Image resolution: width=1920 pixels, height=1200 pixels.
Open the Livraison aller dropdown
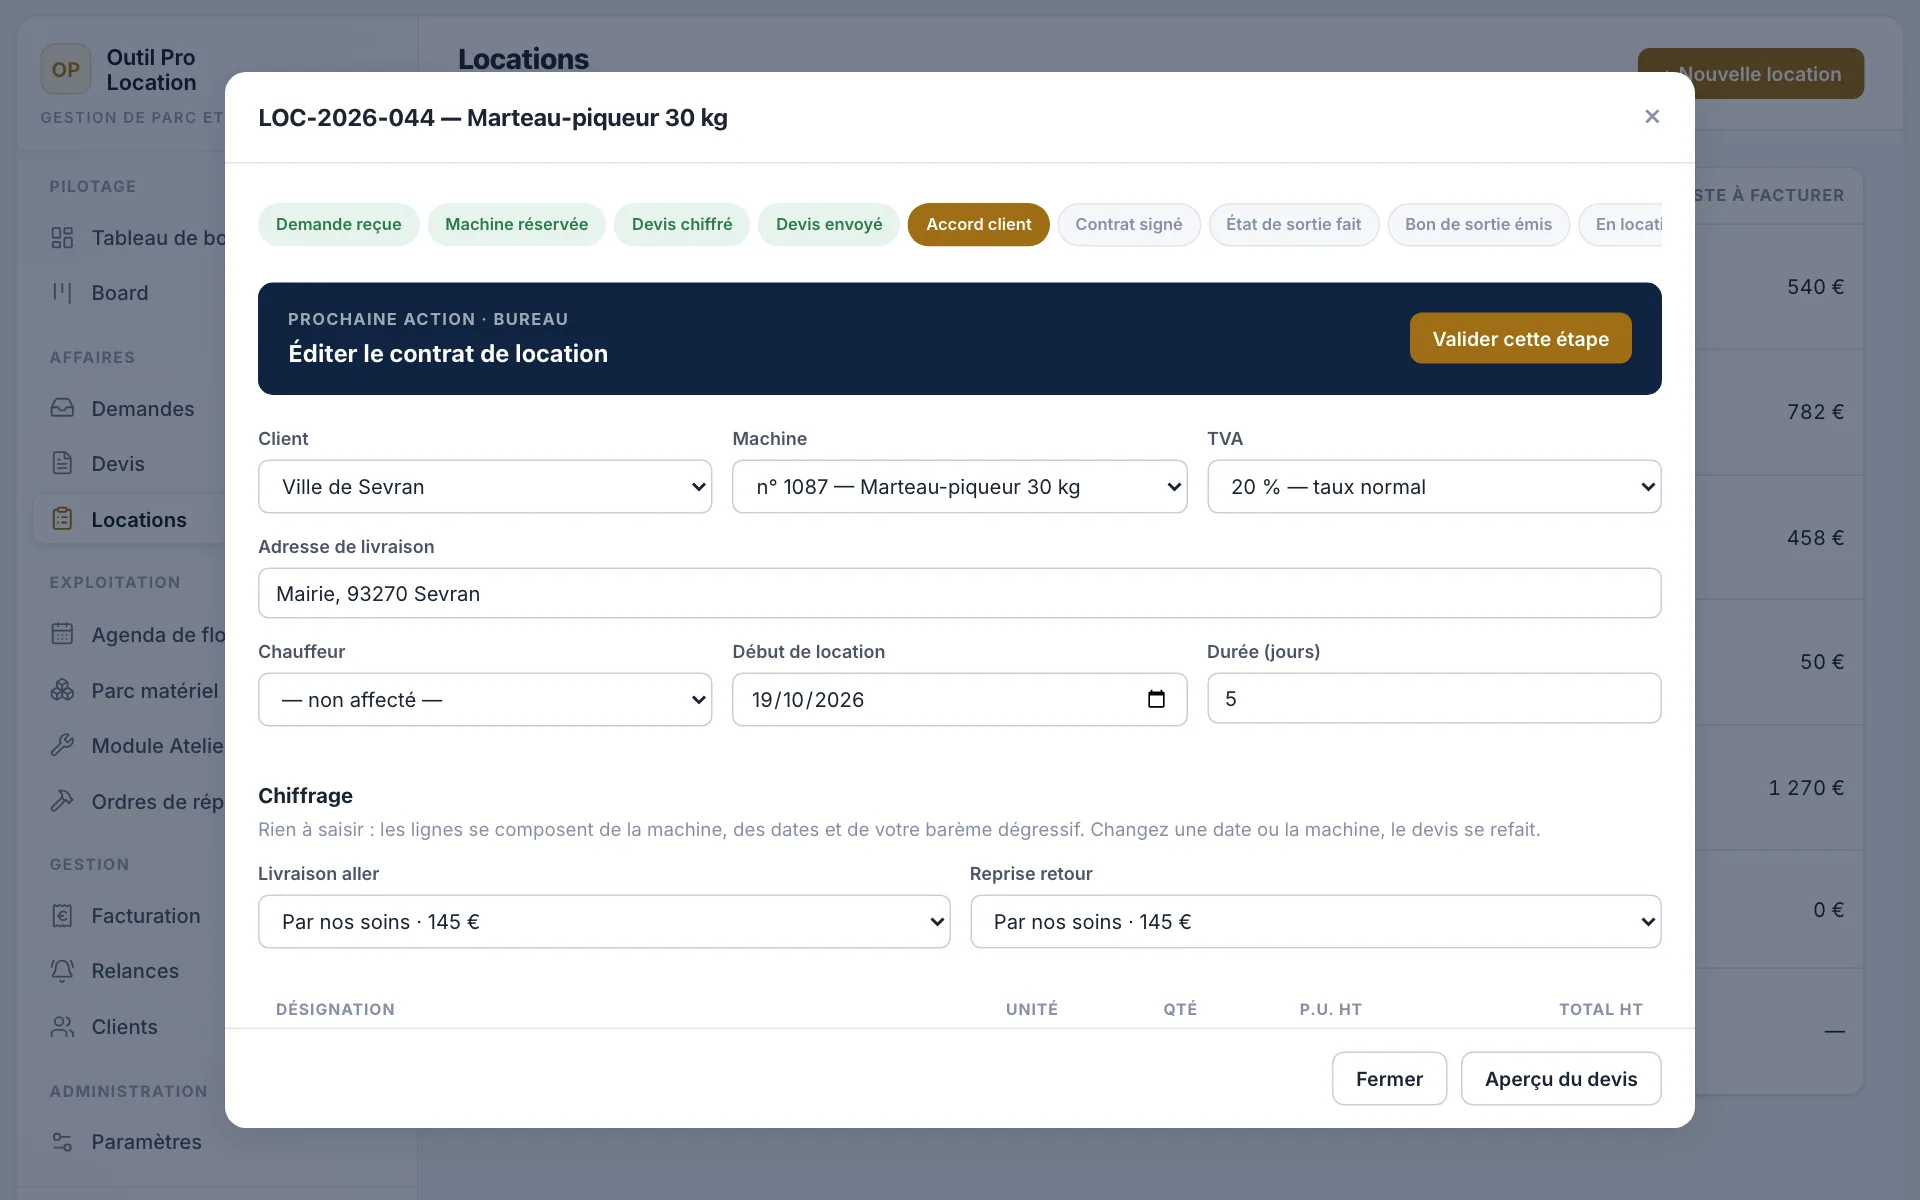(x=604, y=922)
